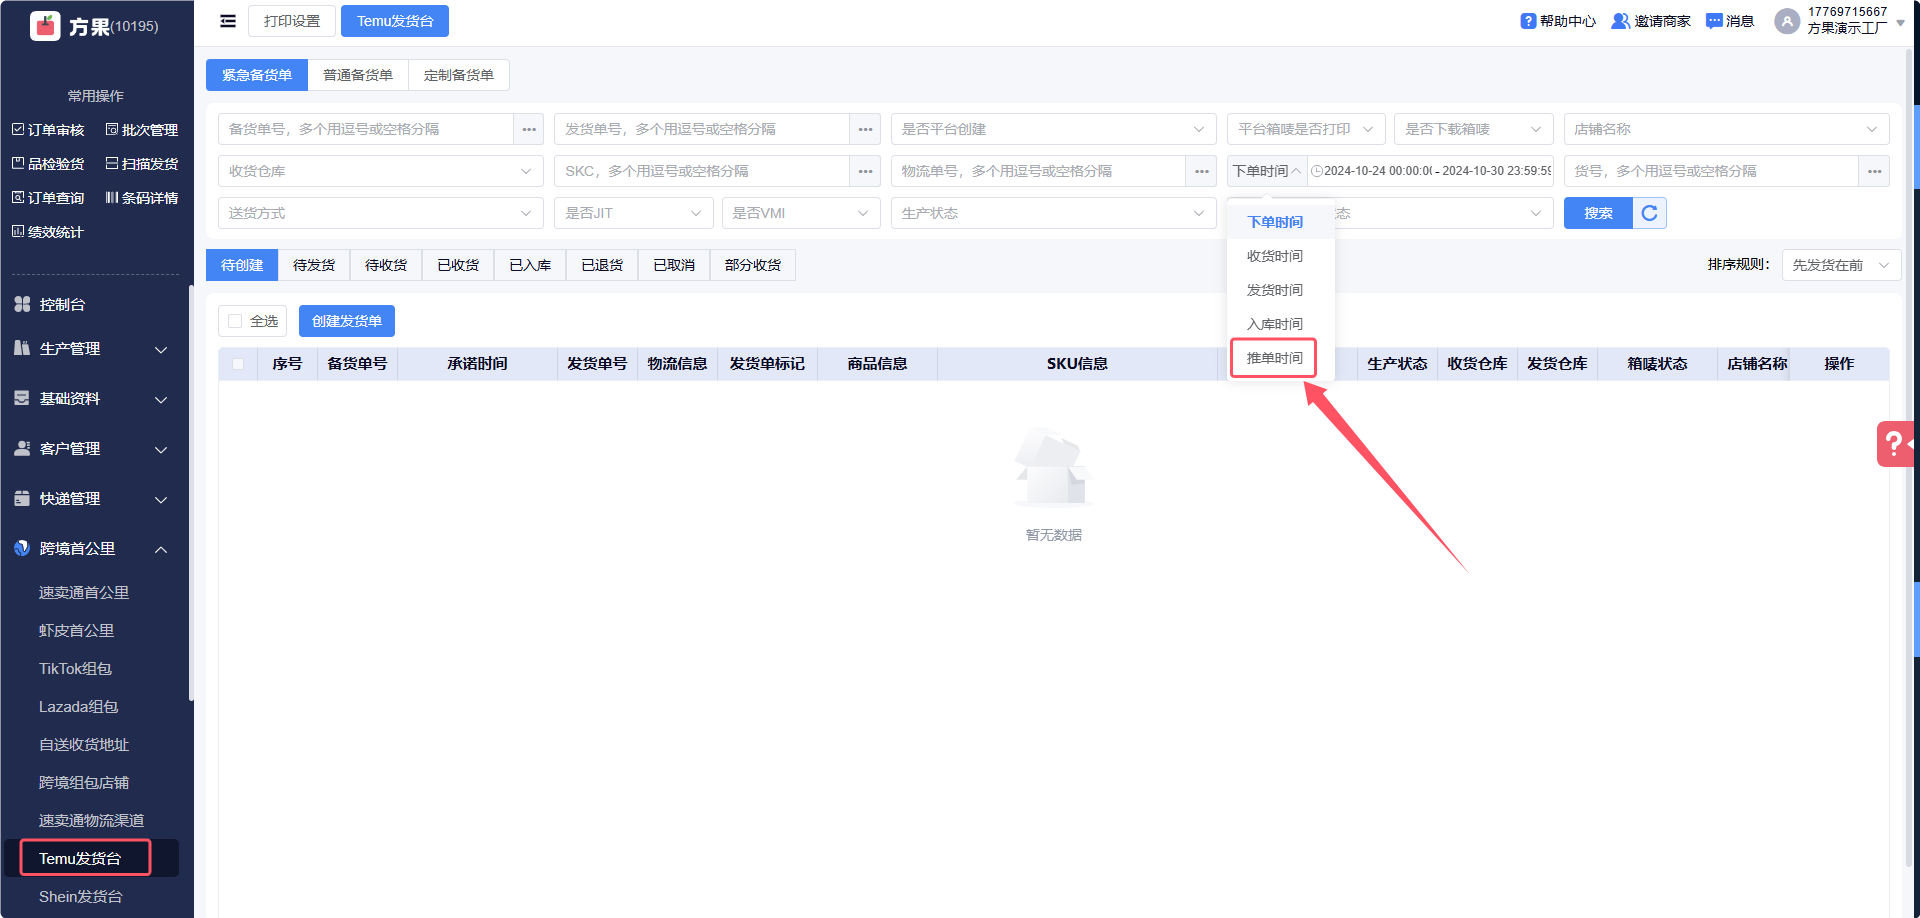Select 入库时间 from the time type list

pyautogui.click(x=1275, y=324)
